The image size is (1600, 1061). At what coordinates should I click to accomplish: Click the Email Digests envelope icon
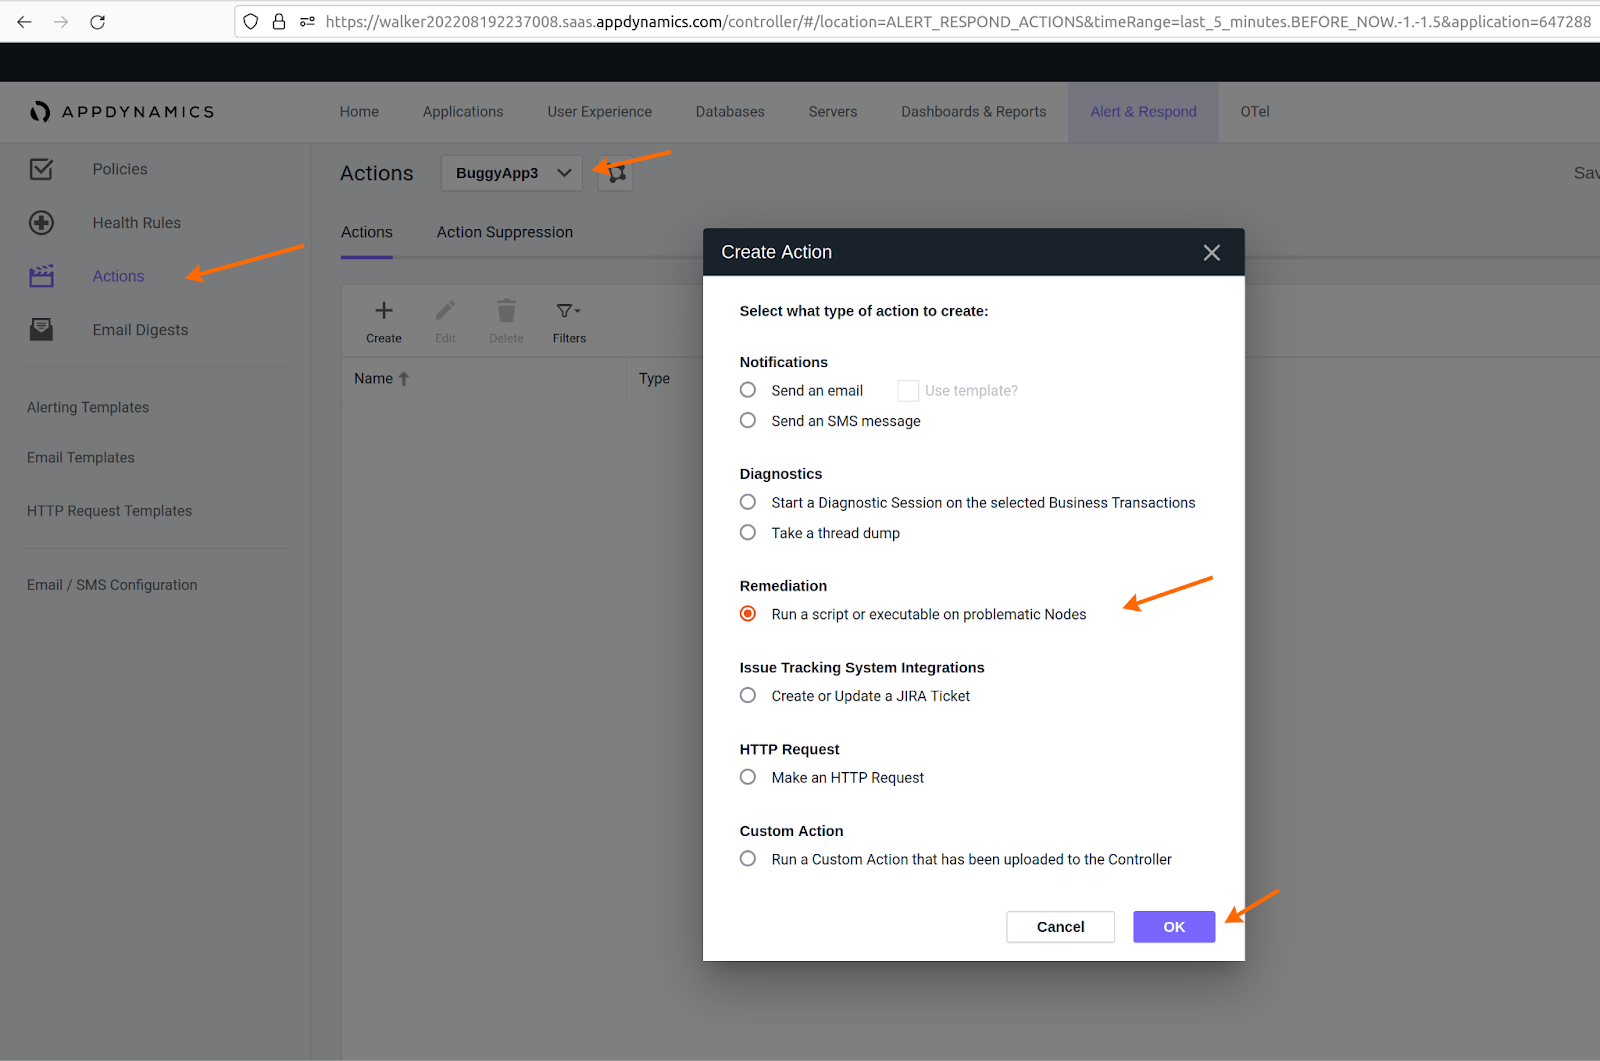[41, 329]
